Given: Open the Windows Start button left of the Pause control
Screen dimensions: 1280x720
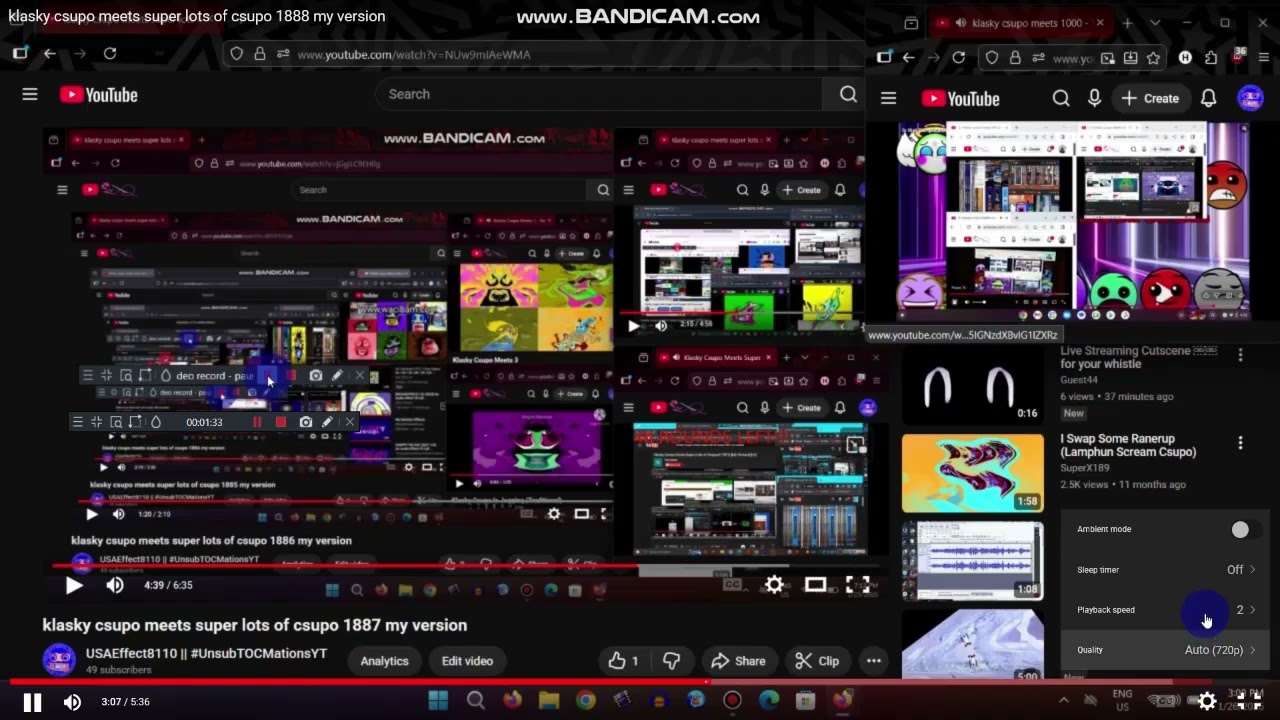Looking at the screenshot, I should [x=438, y=700].
